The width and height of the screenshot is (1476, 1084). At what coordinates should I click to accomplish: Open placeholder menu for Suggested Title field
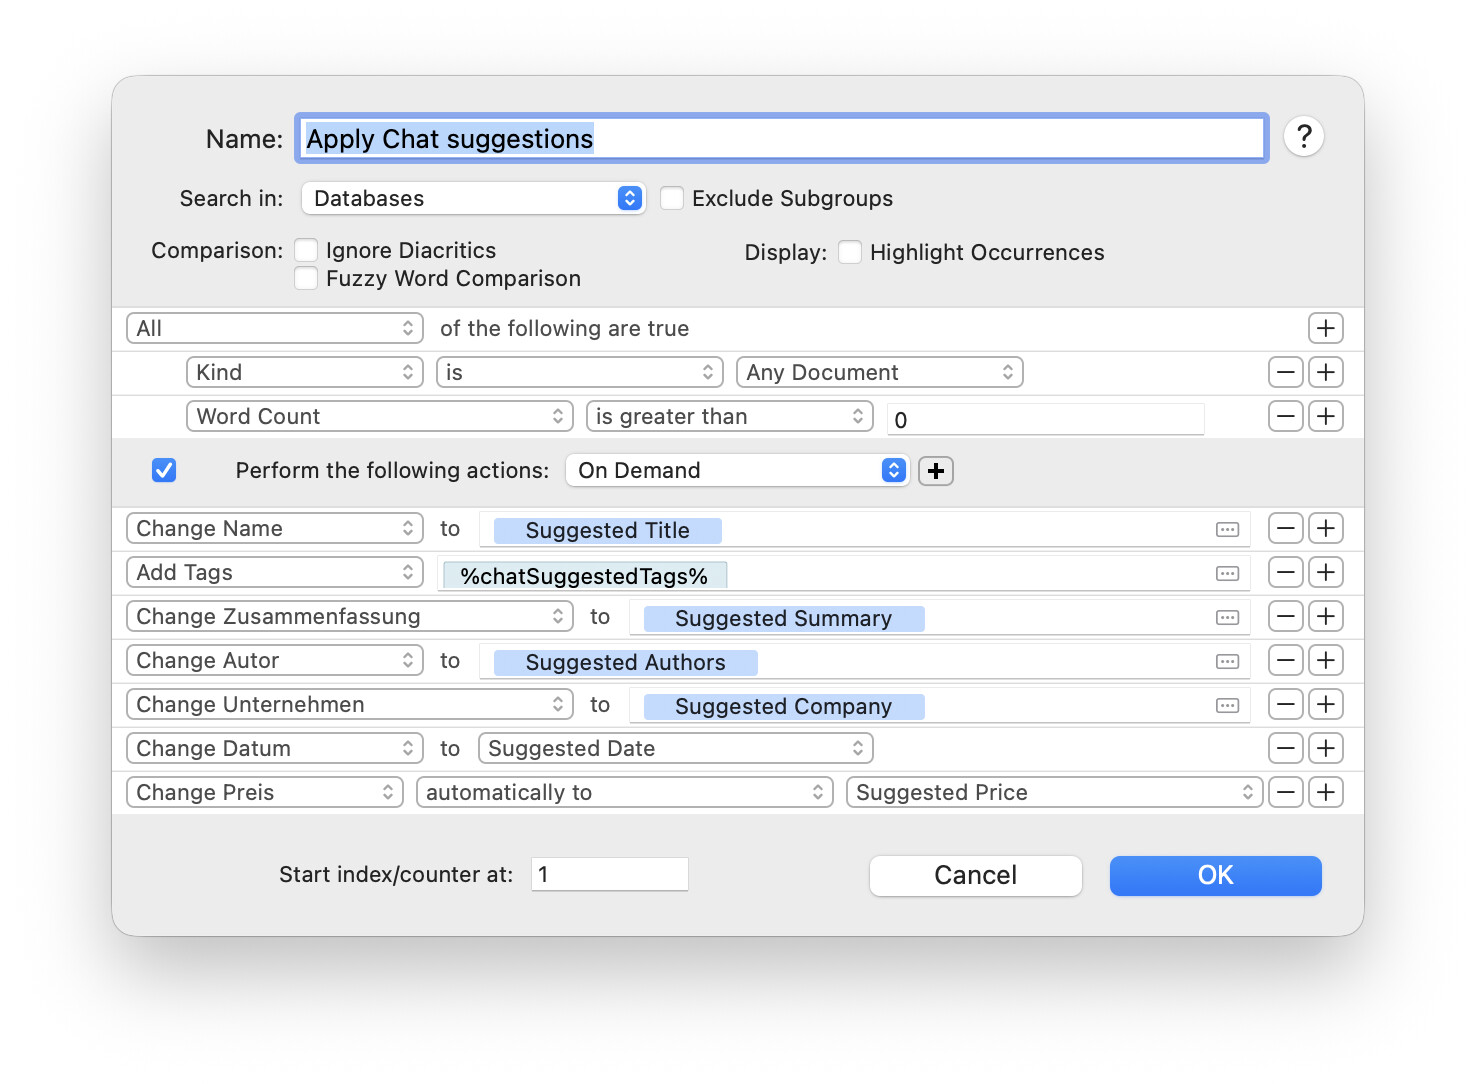pyautogui.click(x=1227, y=530)
